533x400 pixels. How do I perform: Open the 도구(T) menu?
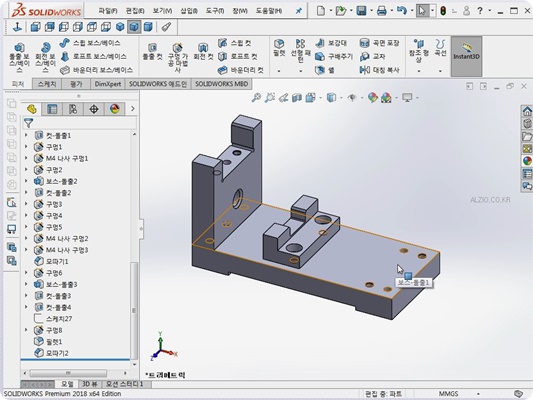pyautogui.click(x=214, y=11)
